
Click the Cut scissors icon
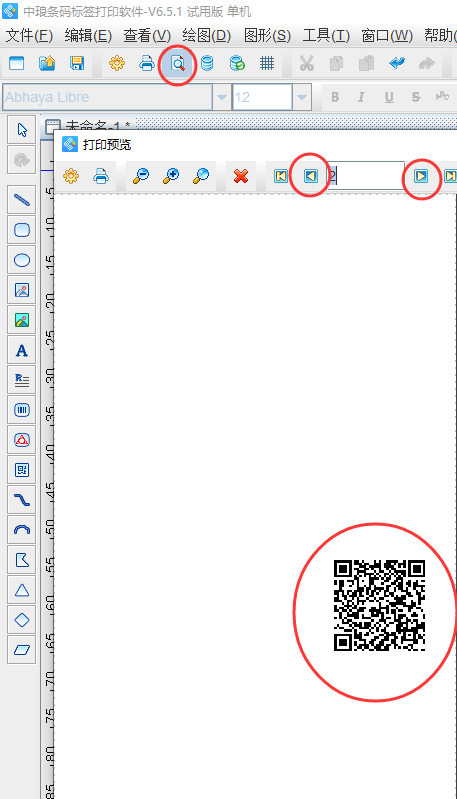(x=306, y=64)
